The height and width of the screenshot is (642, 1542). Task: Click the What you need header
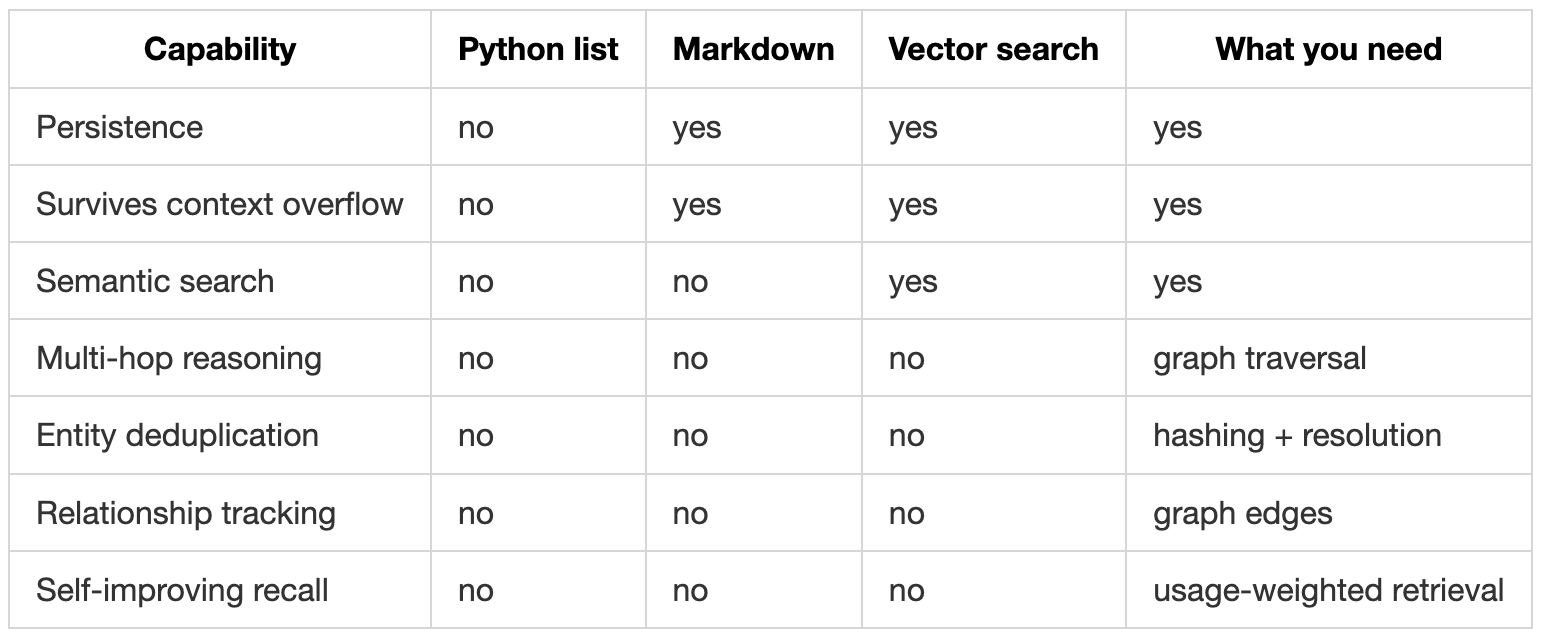[x=1329, y=49]
